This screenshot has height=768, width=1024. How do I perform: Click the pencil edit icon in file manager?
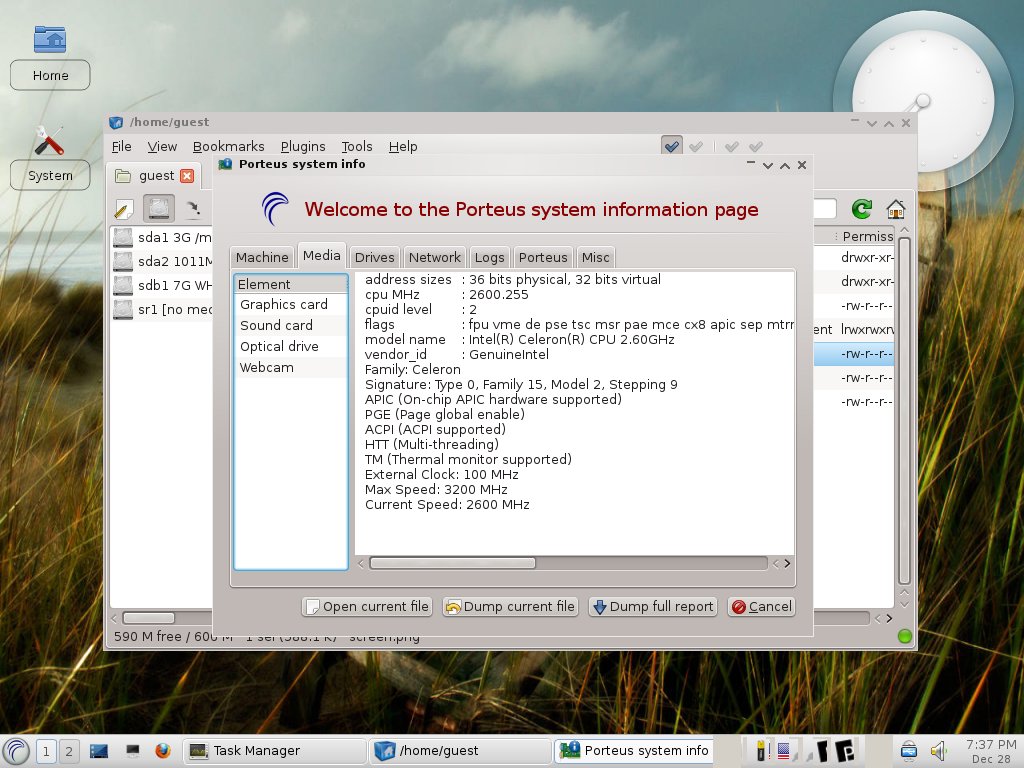(123, 209)
